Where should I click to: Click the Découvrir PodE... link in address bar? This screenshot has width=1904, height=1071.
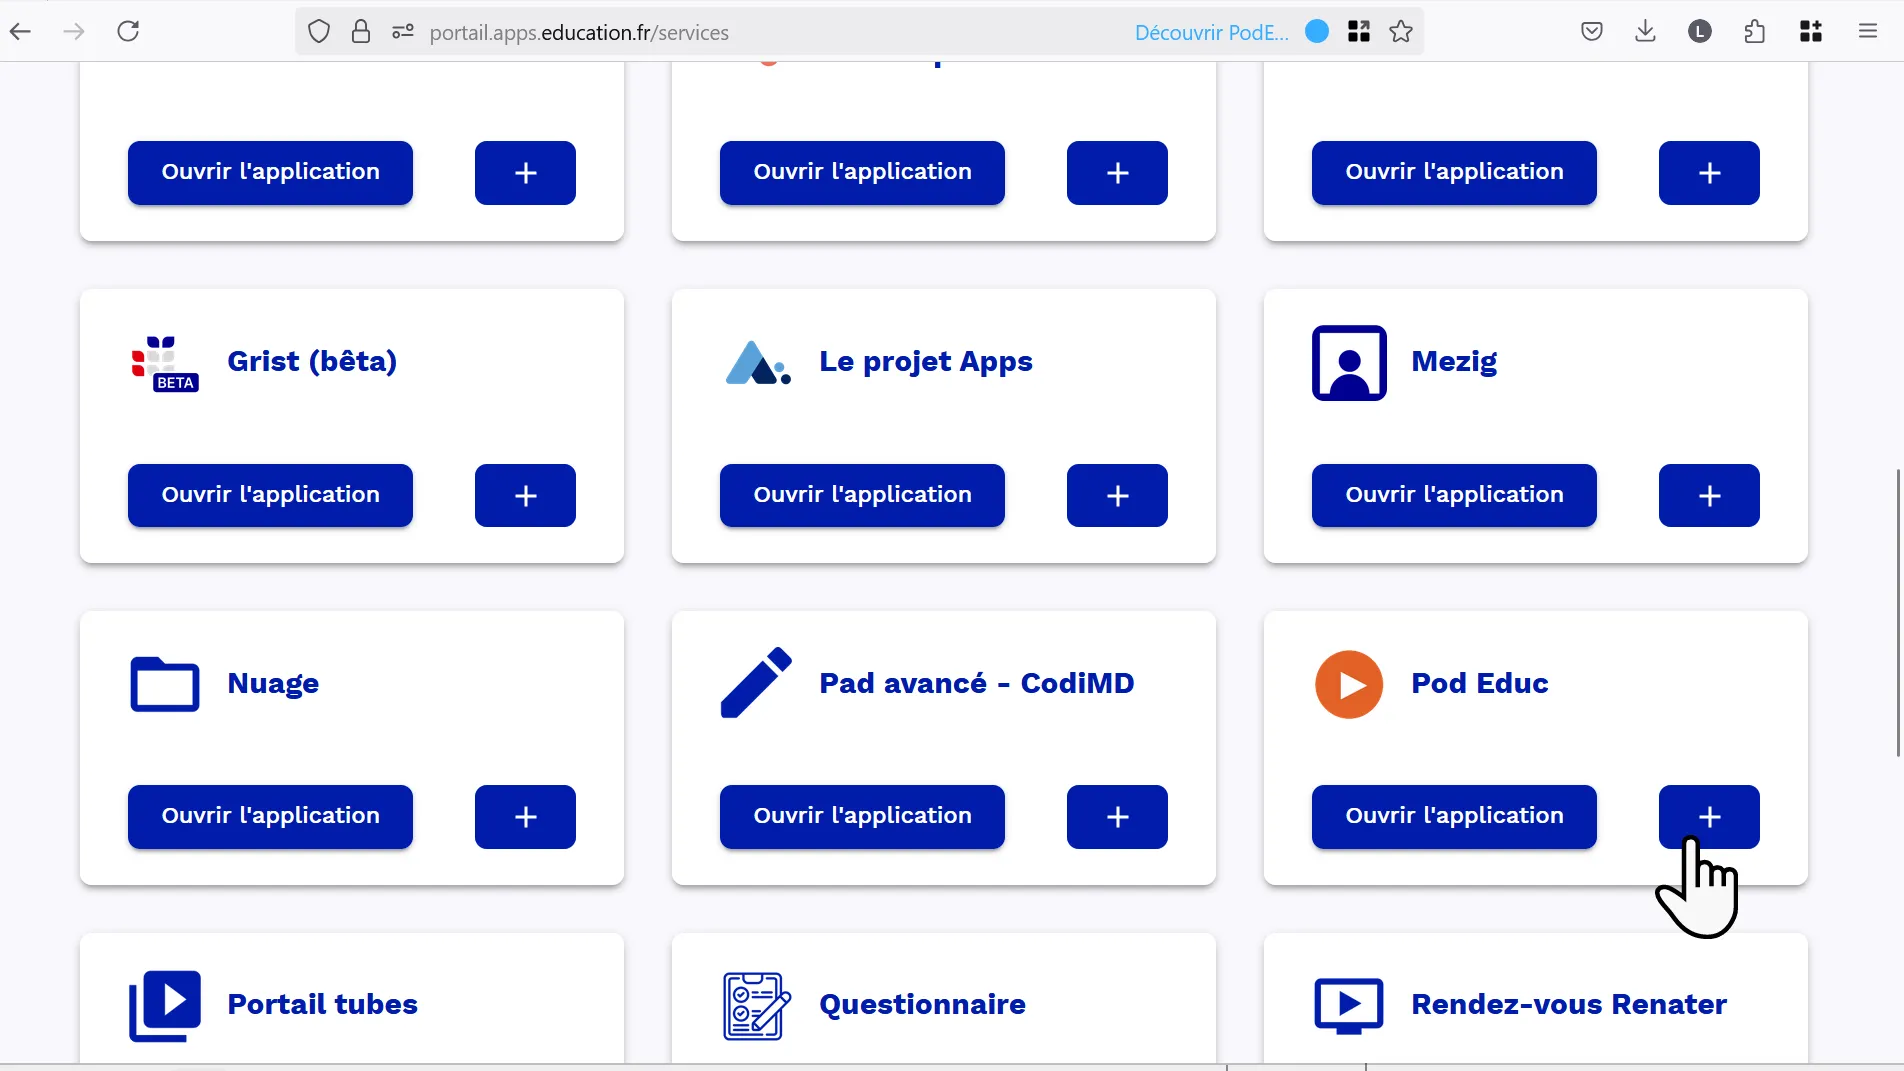[1211, 32]
